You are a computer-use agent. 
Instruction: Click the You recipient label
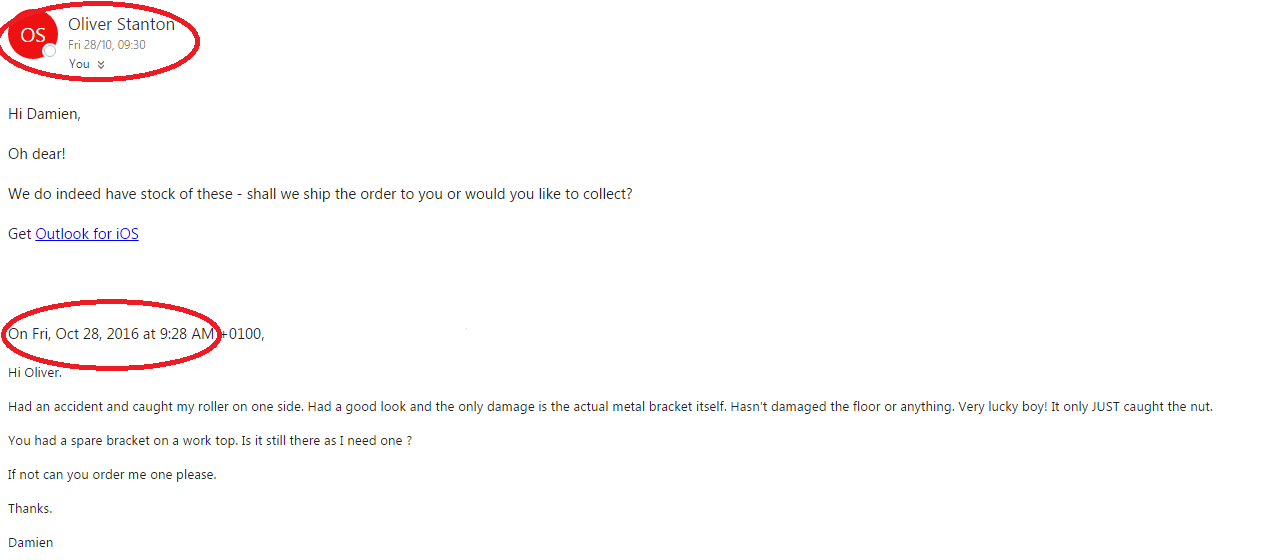[79, 64]
